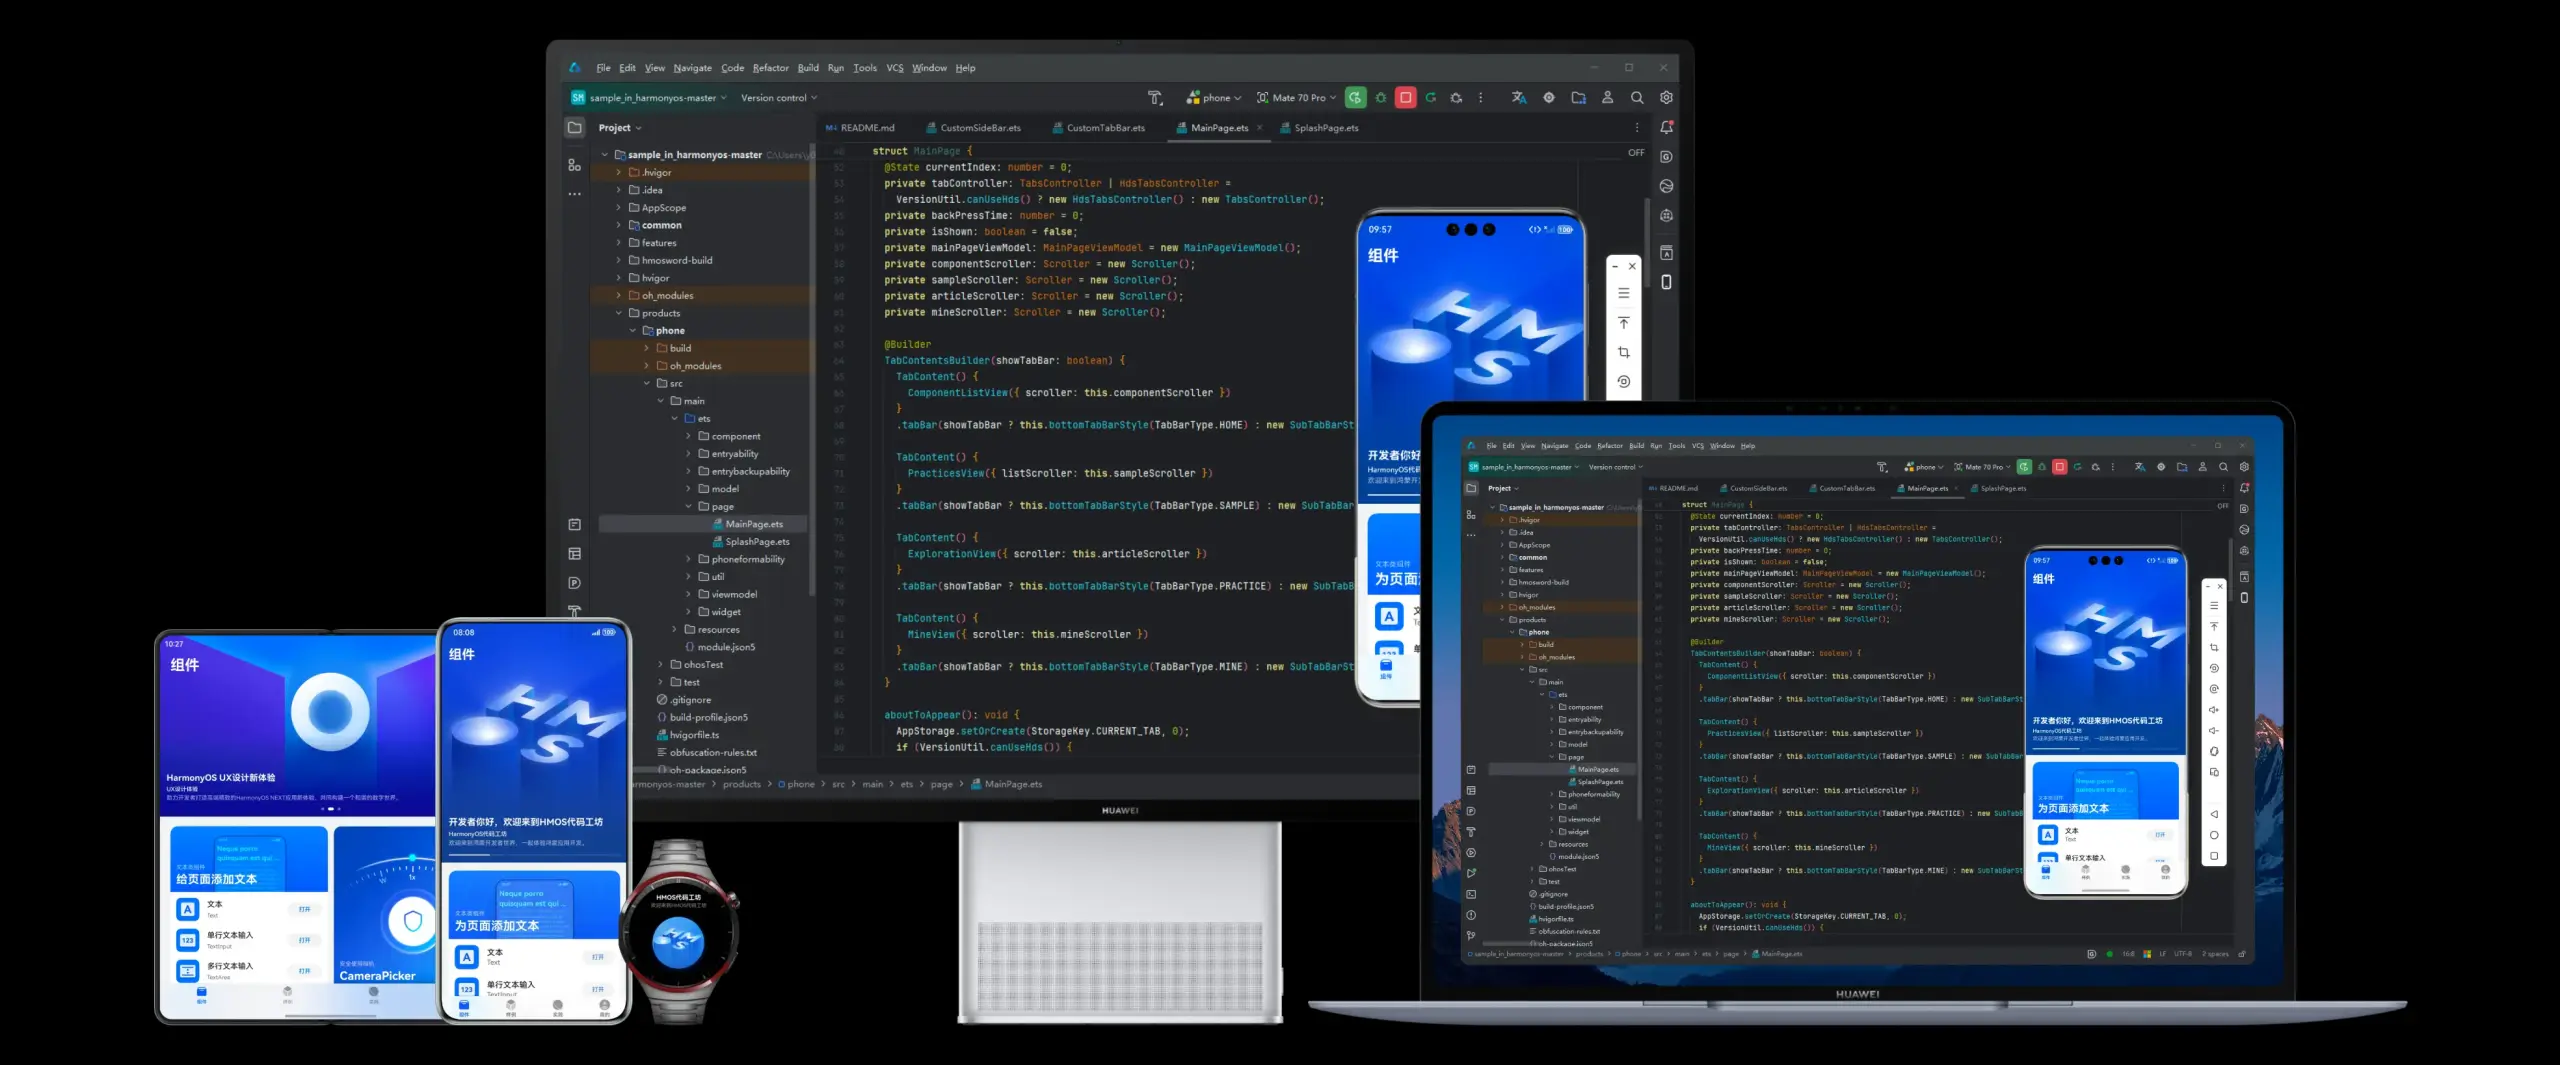Open the search magnifier icon in toolbar

pos(1637,98)
